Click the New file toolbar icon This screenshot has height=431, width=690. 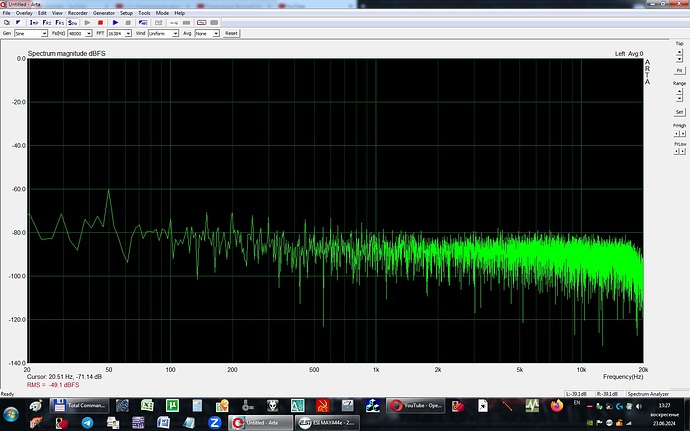[7, 22]
